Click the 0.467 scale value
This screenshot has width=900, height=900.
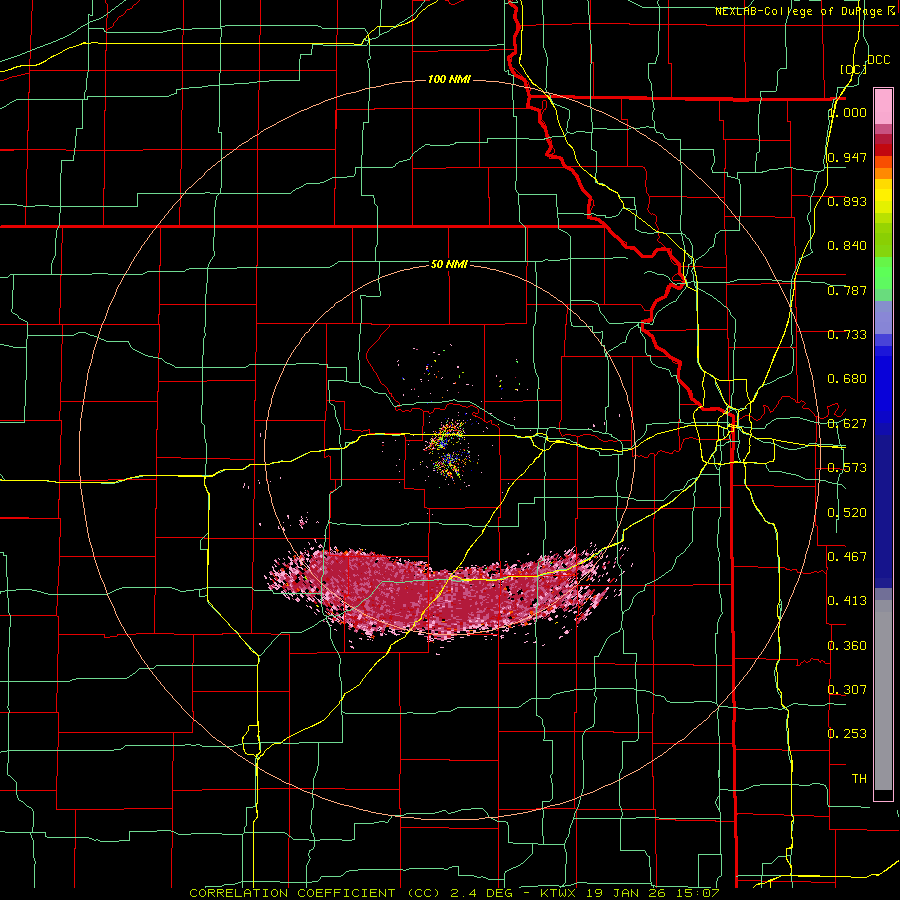click(847, 557)
